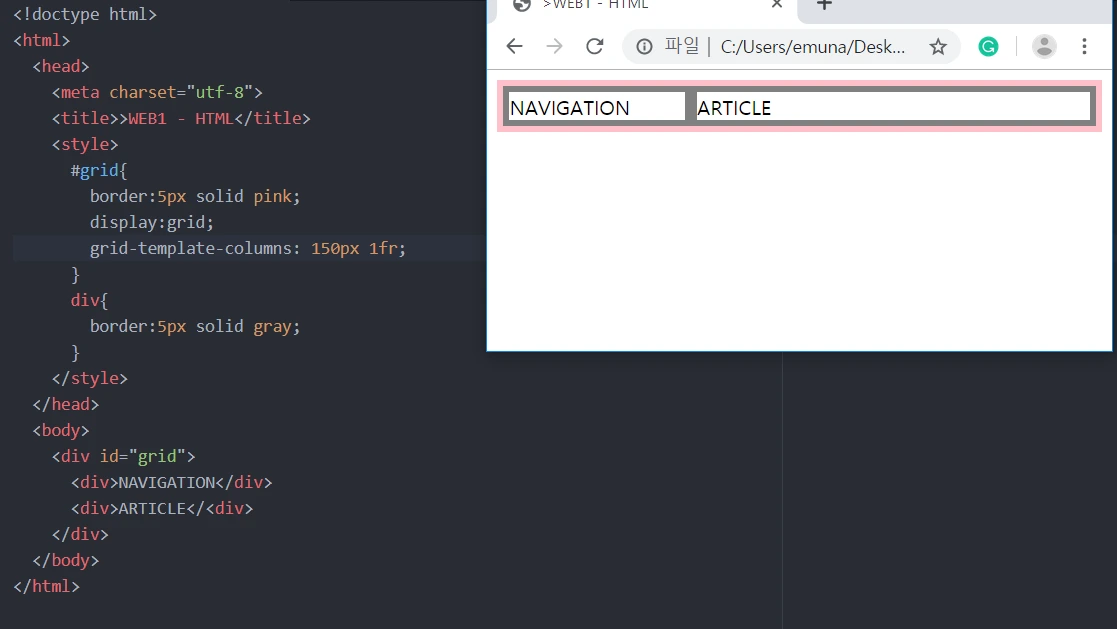Screen dimensions: 1117x629
Task: Click the 'div{' selector in code
Action: pyautogui.click(x=89, y=301)
